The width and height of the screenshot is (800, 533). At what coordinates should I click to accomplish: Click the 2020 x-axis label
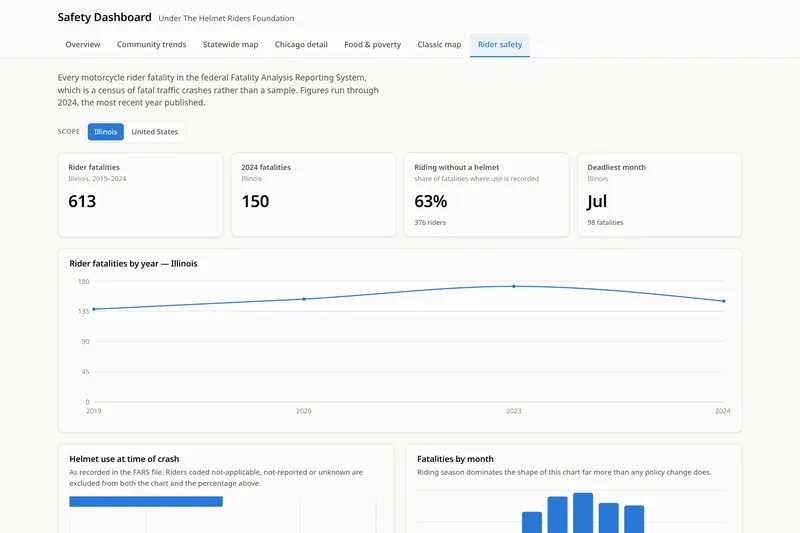(x=304, y=411)
